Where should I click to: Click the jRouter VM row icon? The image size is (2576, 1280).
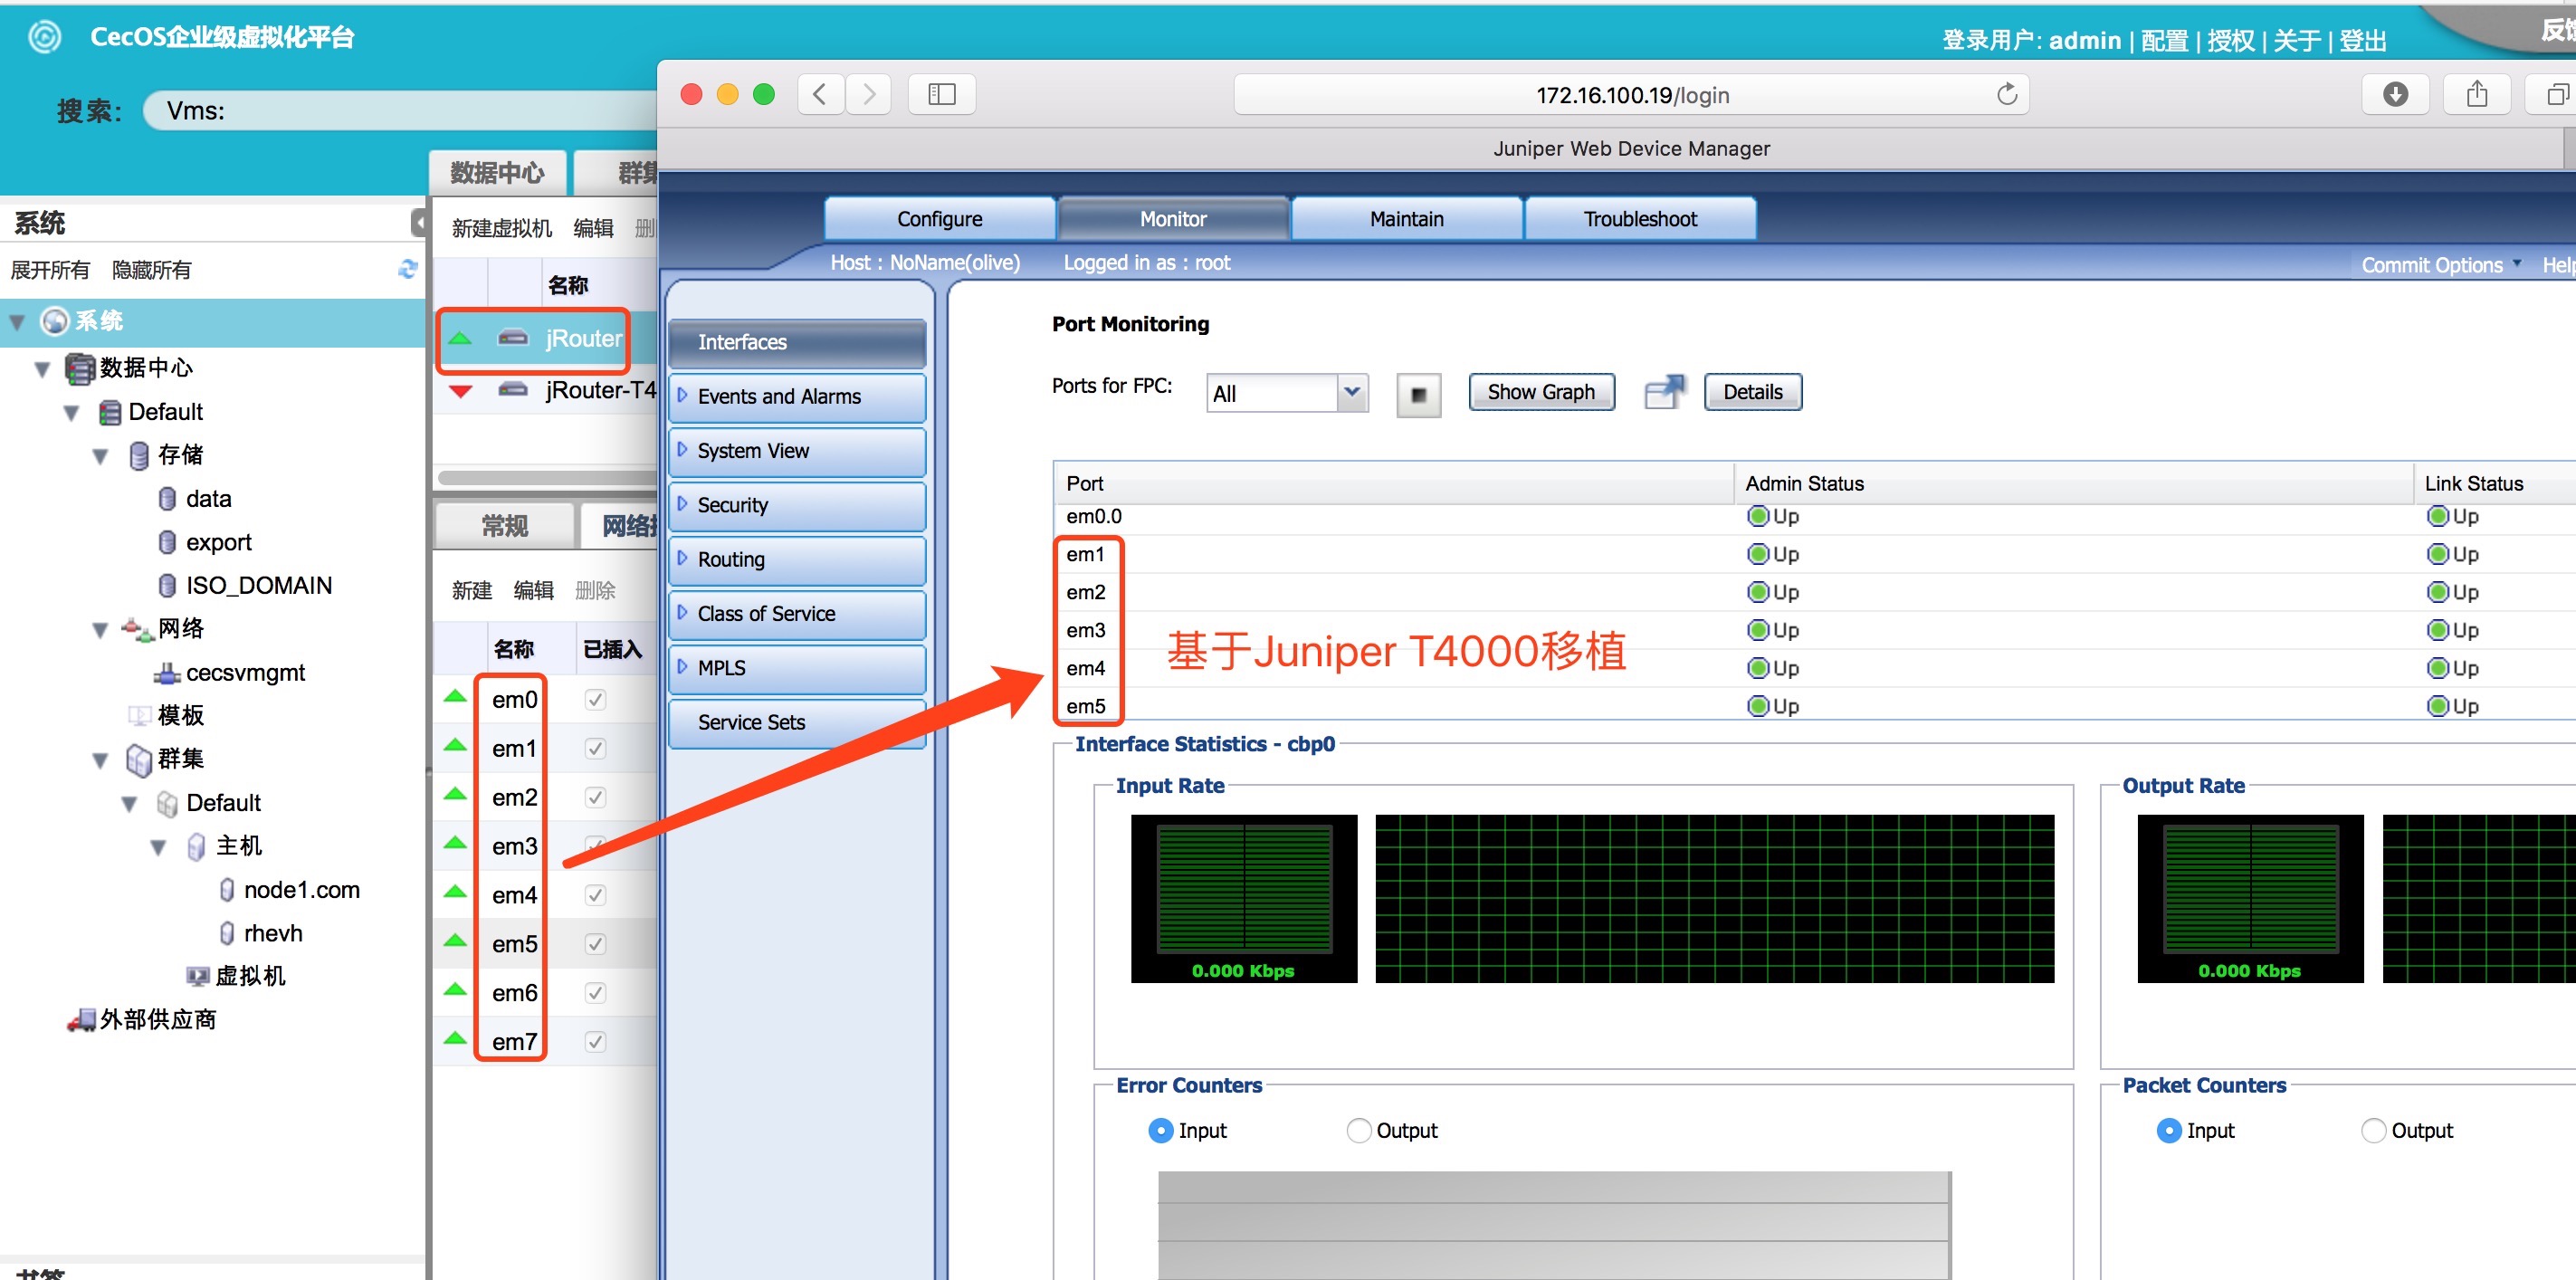point(513,338)
